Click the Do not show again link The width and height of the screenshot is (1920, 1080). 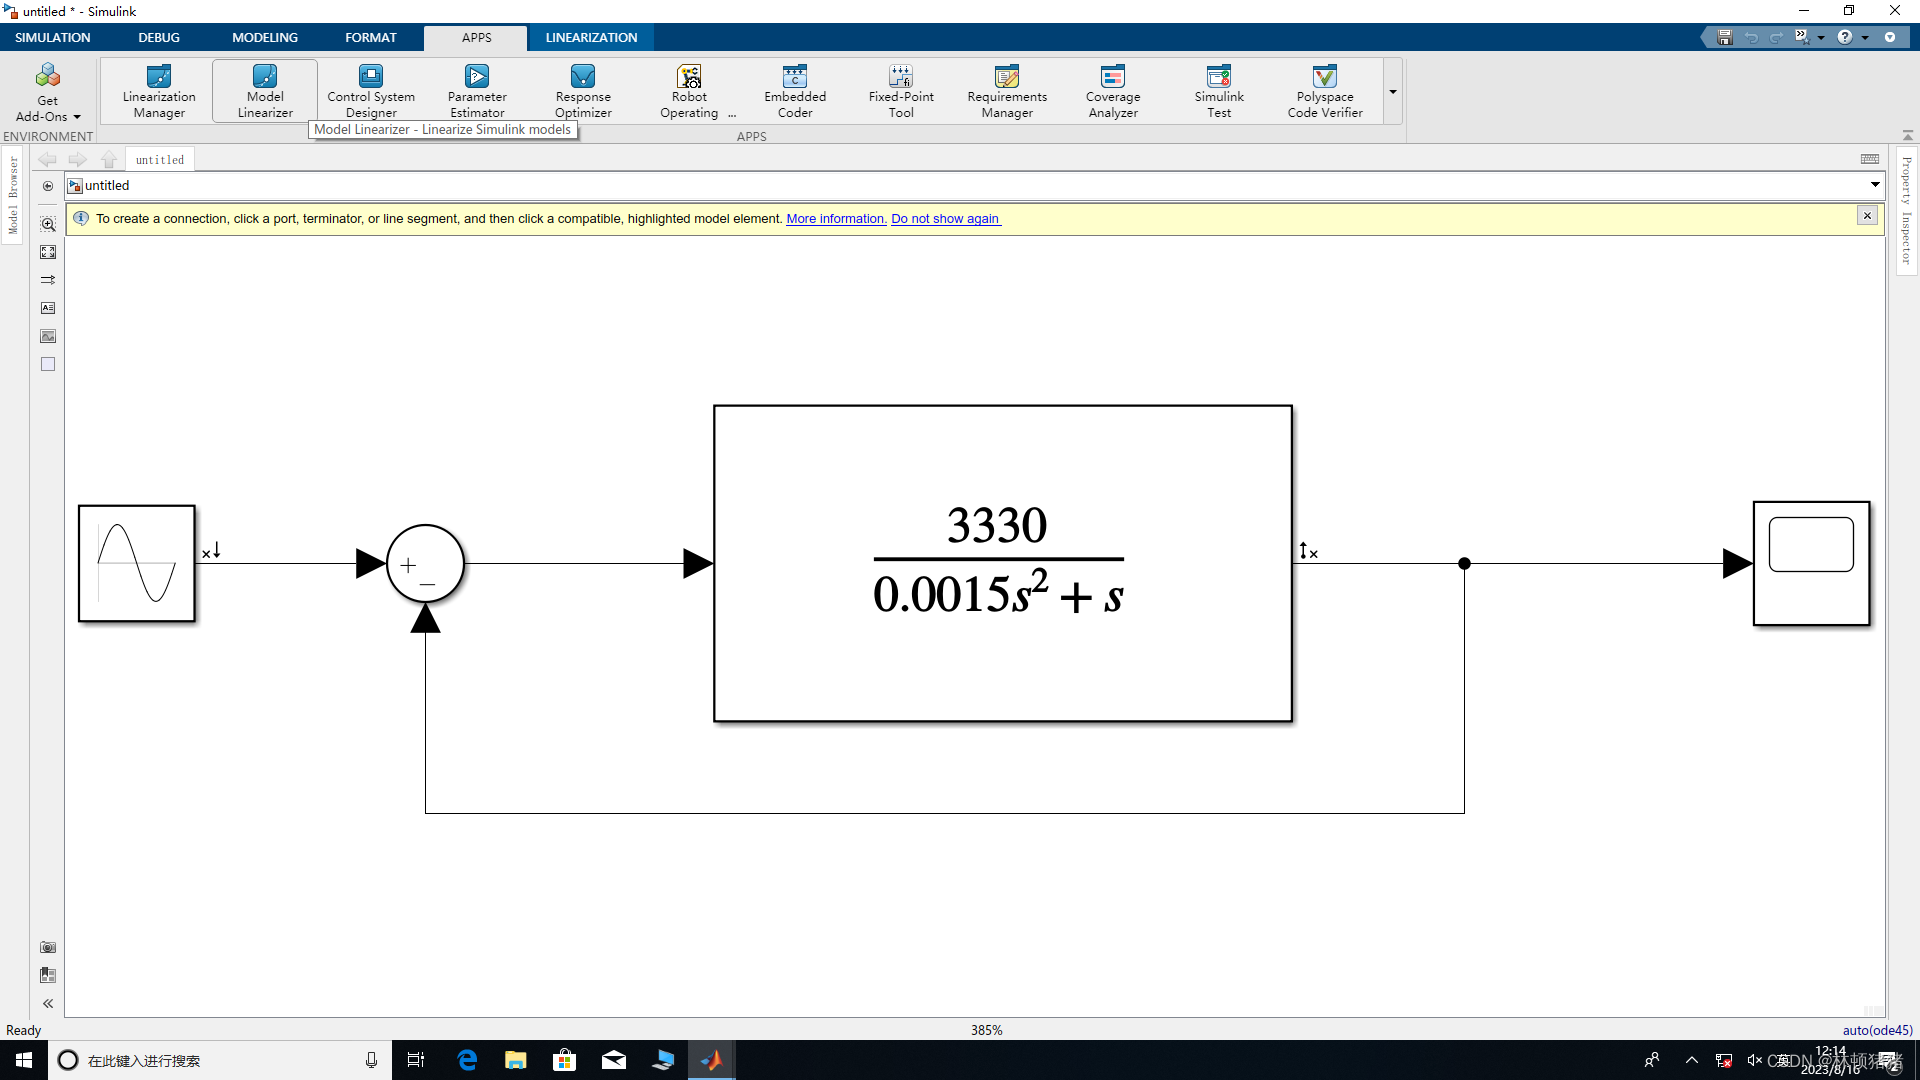click(945, 219)
